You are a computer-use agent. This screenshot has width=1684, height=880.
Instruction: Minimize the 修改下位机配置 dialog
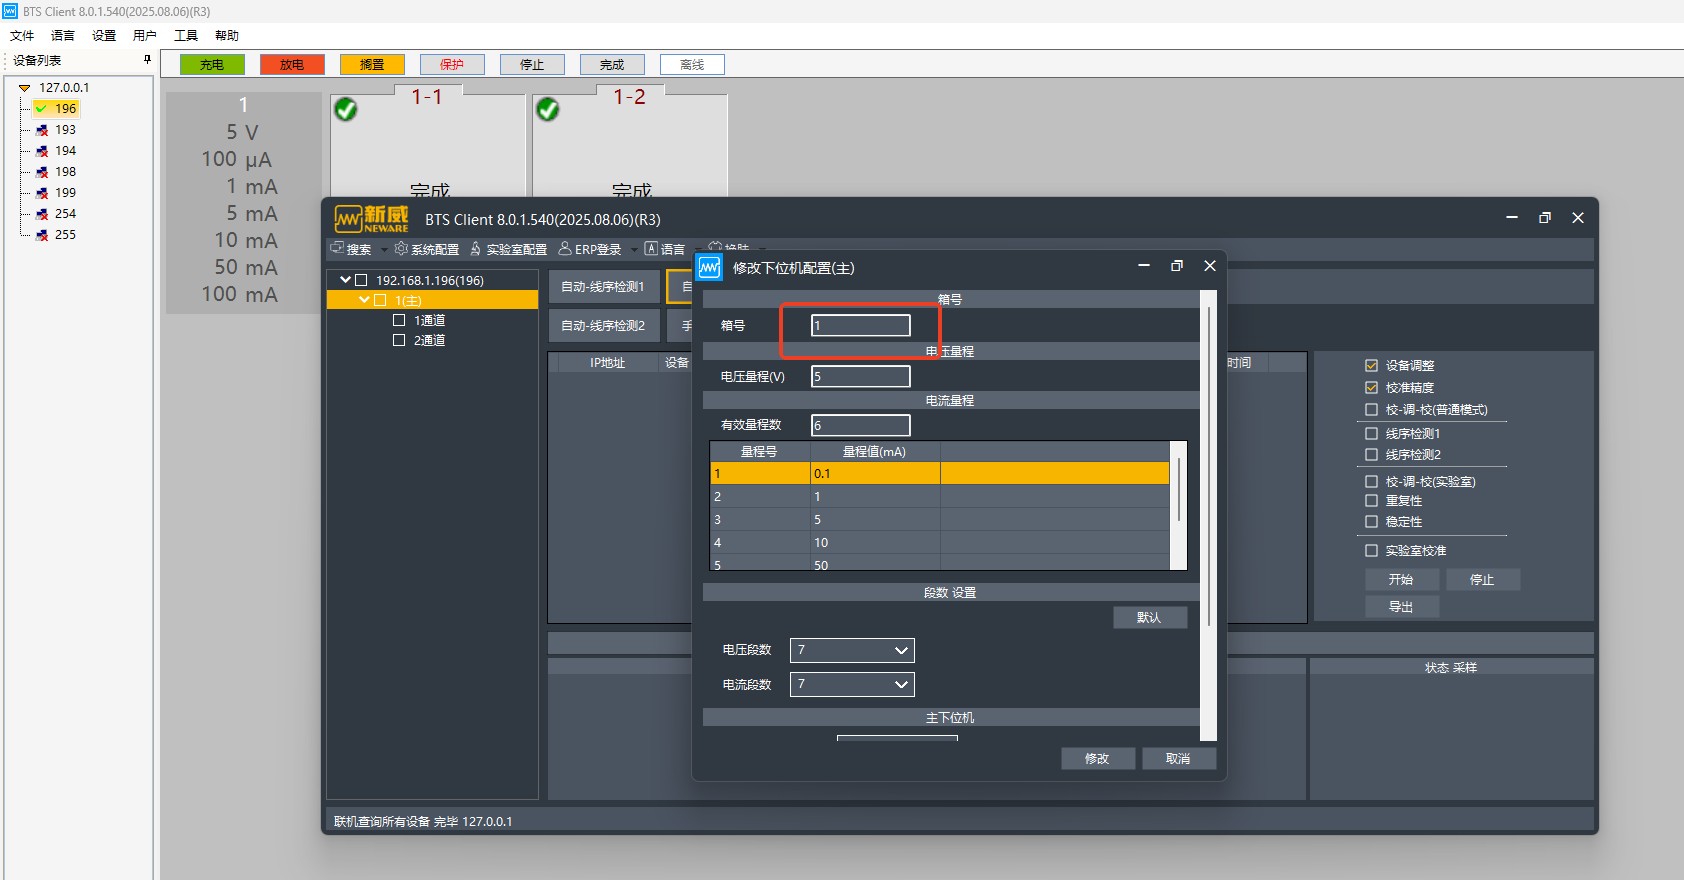1144,265
